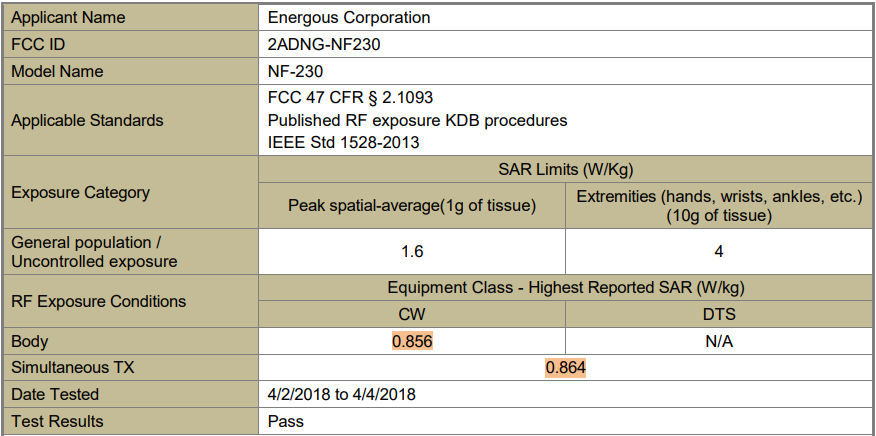Click the highlighted 0.864 Simultaneous TX value
This screenshot has height=436, width=876.
tap(565, 368)
